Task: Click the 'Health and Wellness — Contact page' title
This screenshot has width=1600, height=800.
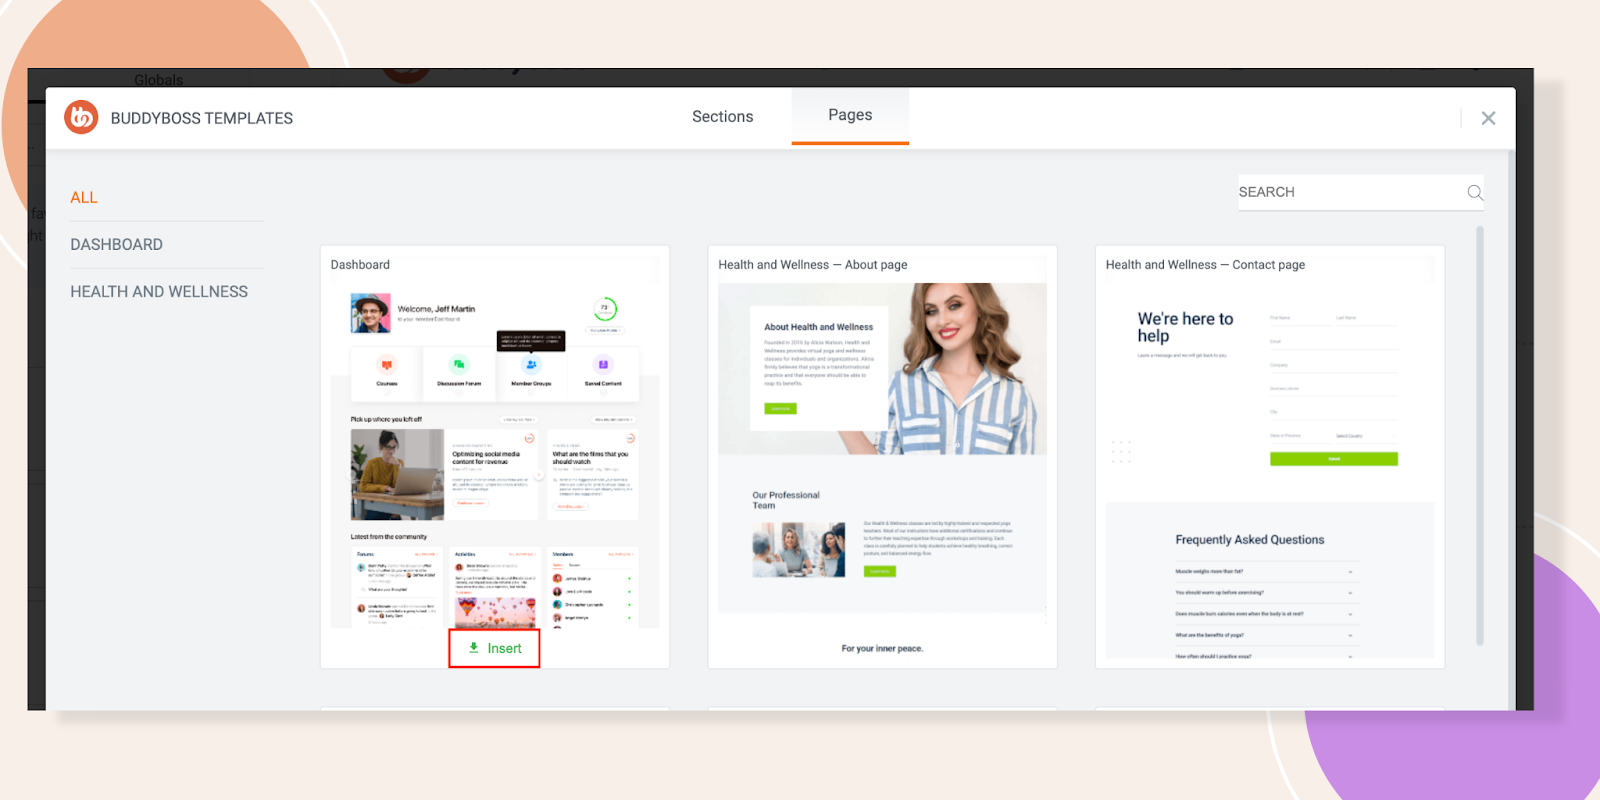Action: 1205,265
